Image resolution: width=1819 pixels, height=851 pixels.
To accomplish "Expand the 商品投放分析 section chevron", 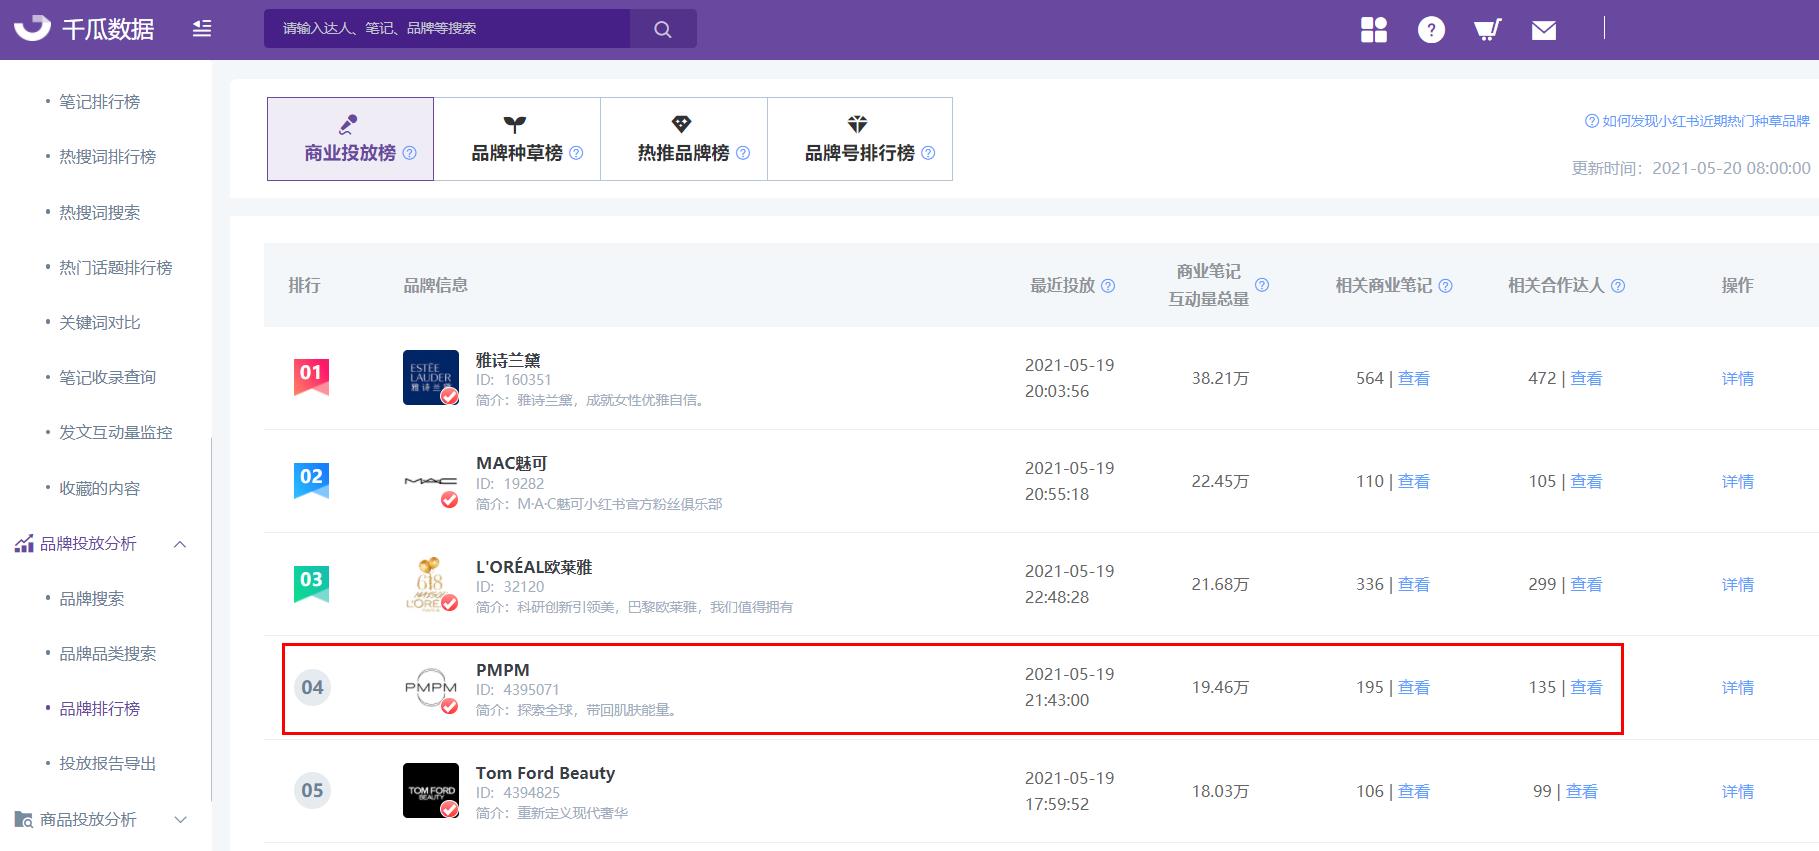I will (180, 820).
